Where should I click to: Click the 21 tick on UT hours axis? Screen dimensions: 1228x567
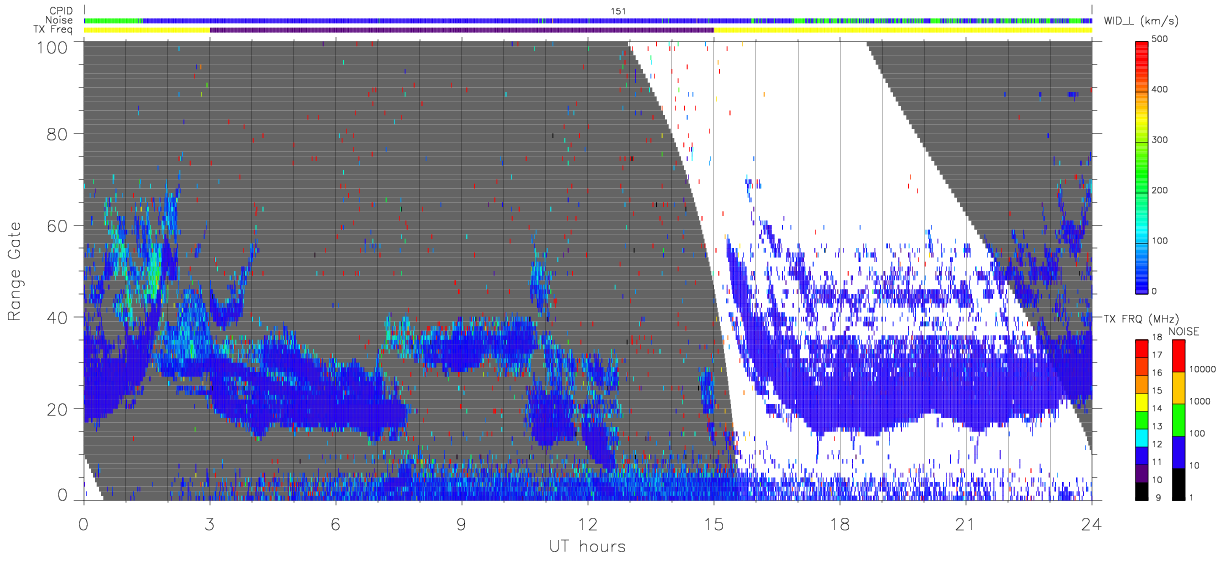(965, 523)
